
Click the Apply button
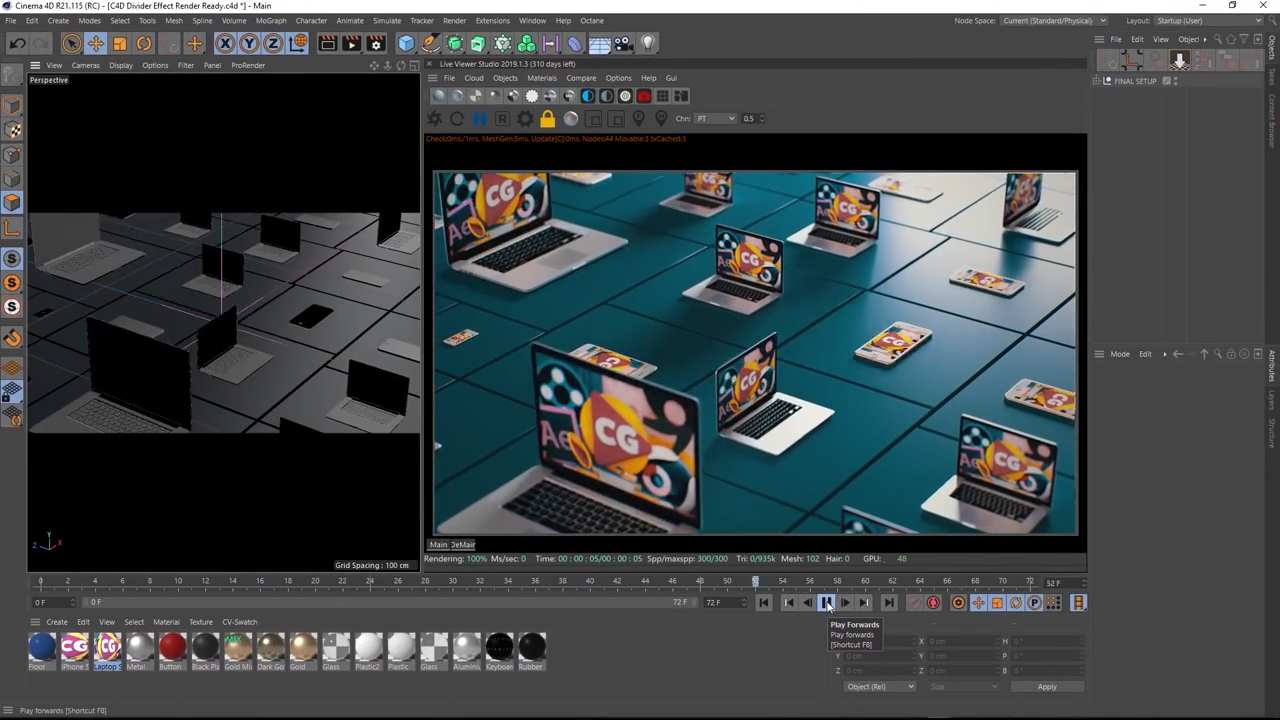[x=1046, y=687]
